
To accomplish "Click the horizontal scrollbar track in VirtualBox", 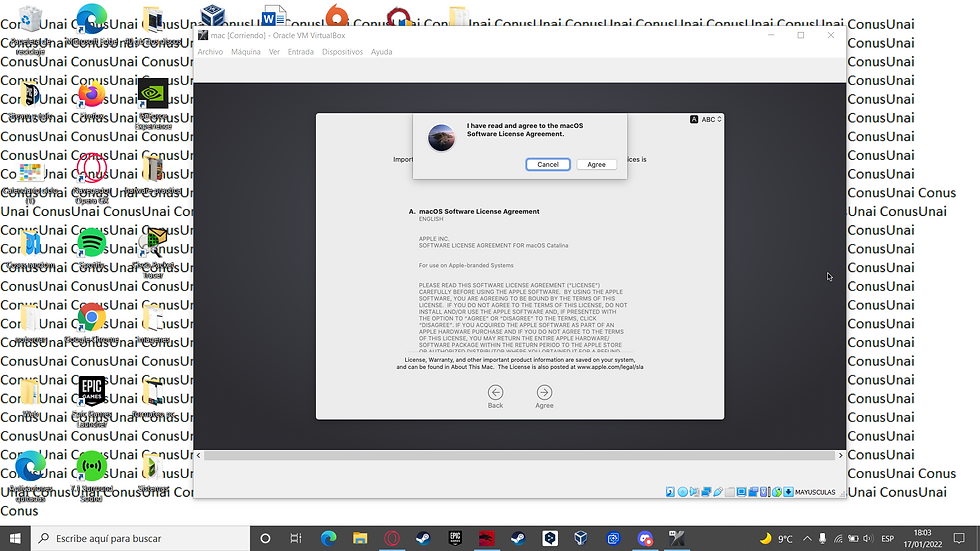I will pyautogui.click(x=519, y=455).
